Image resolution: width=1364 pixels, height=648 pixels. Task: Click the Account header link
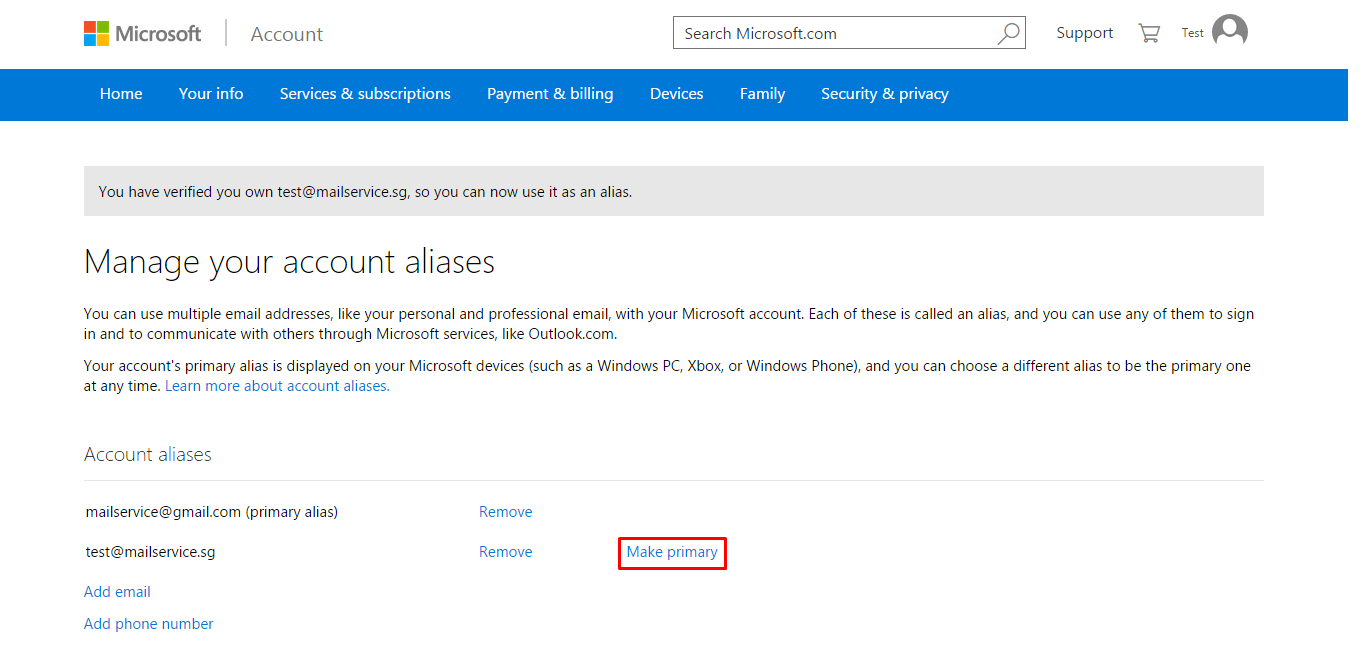click(287, 34)
